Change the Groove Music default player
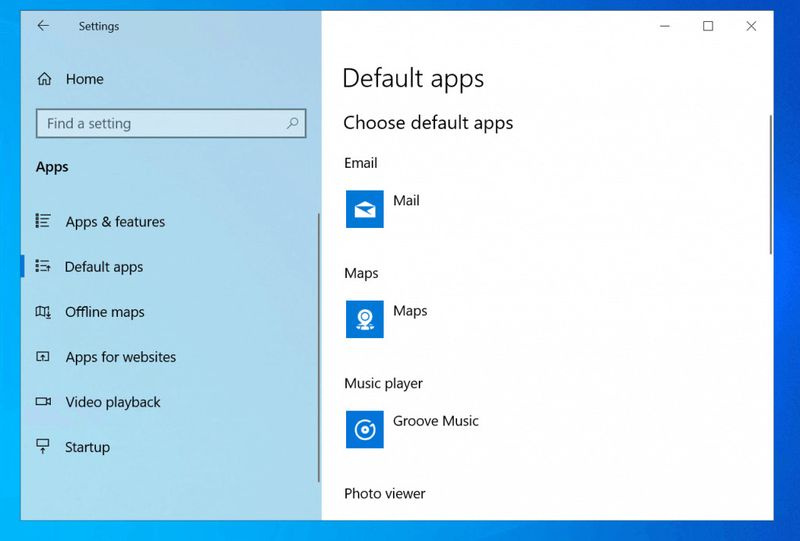Image resolution: width=800 pixels, height=541 pixels. 436,421
